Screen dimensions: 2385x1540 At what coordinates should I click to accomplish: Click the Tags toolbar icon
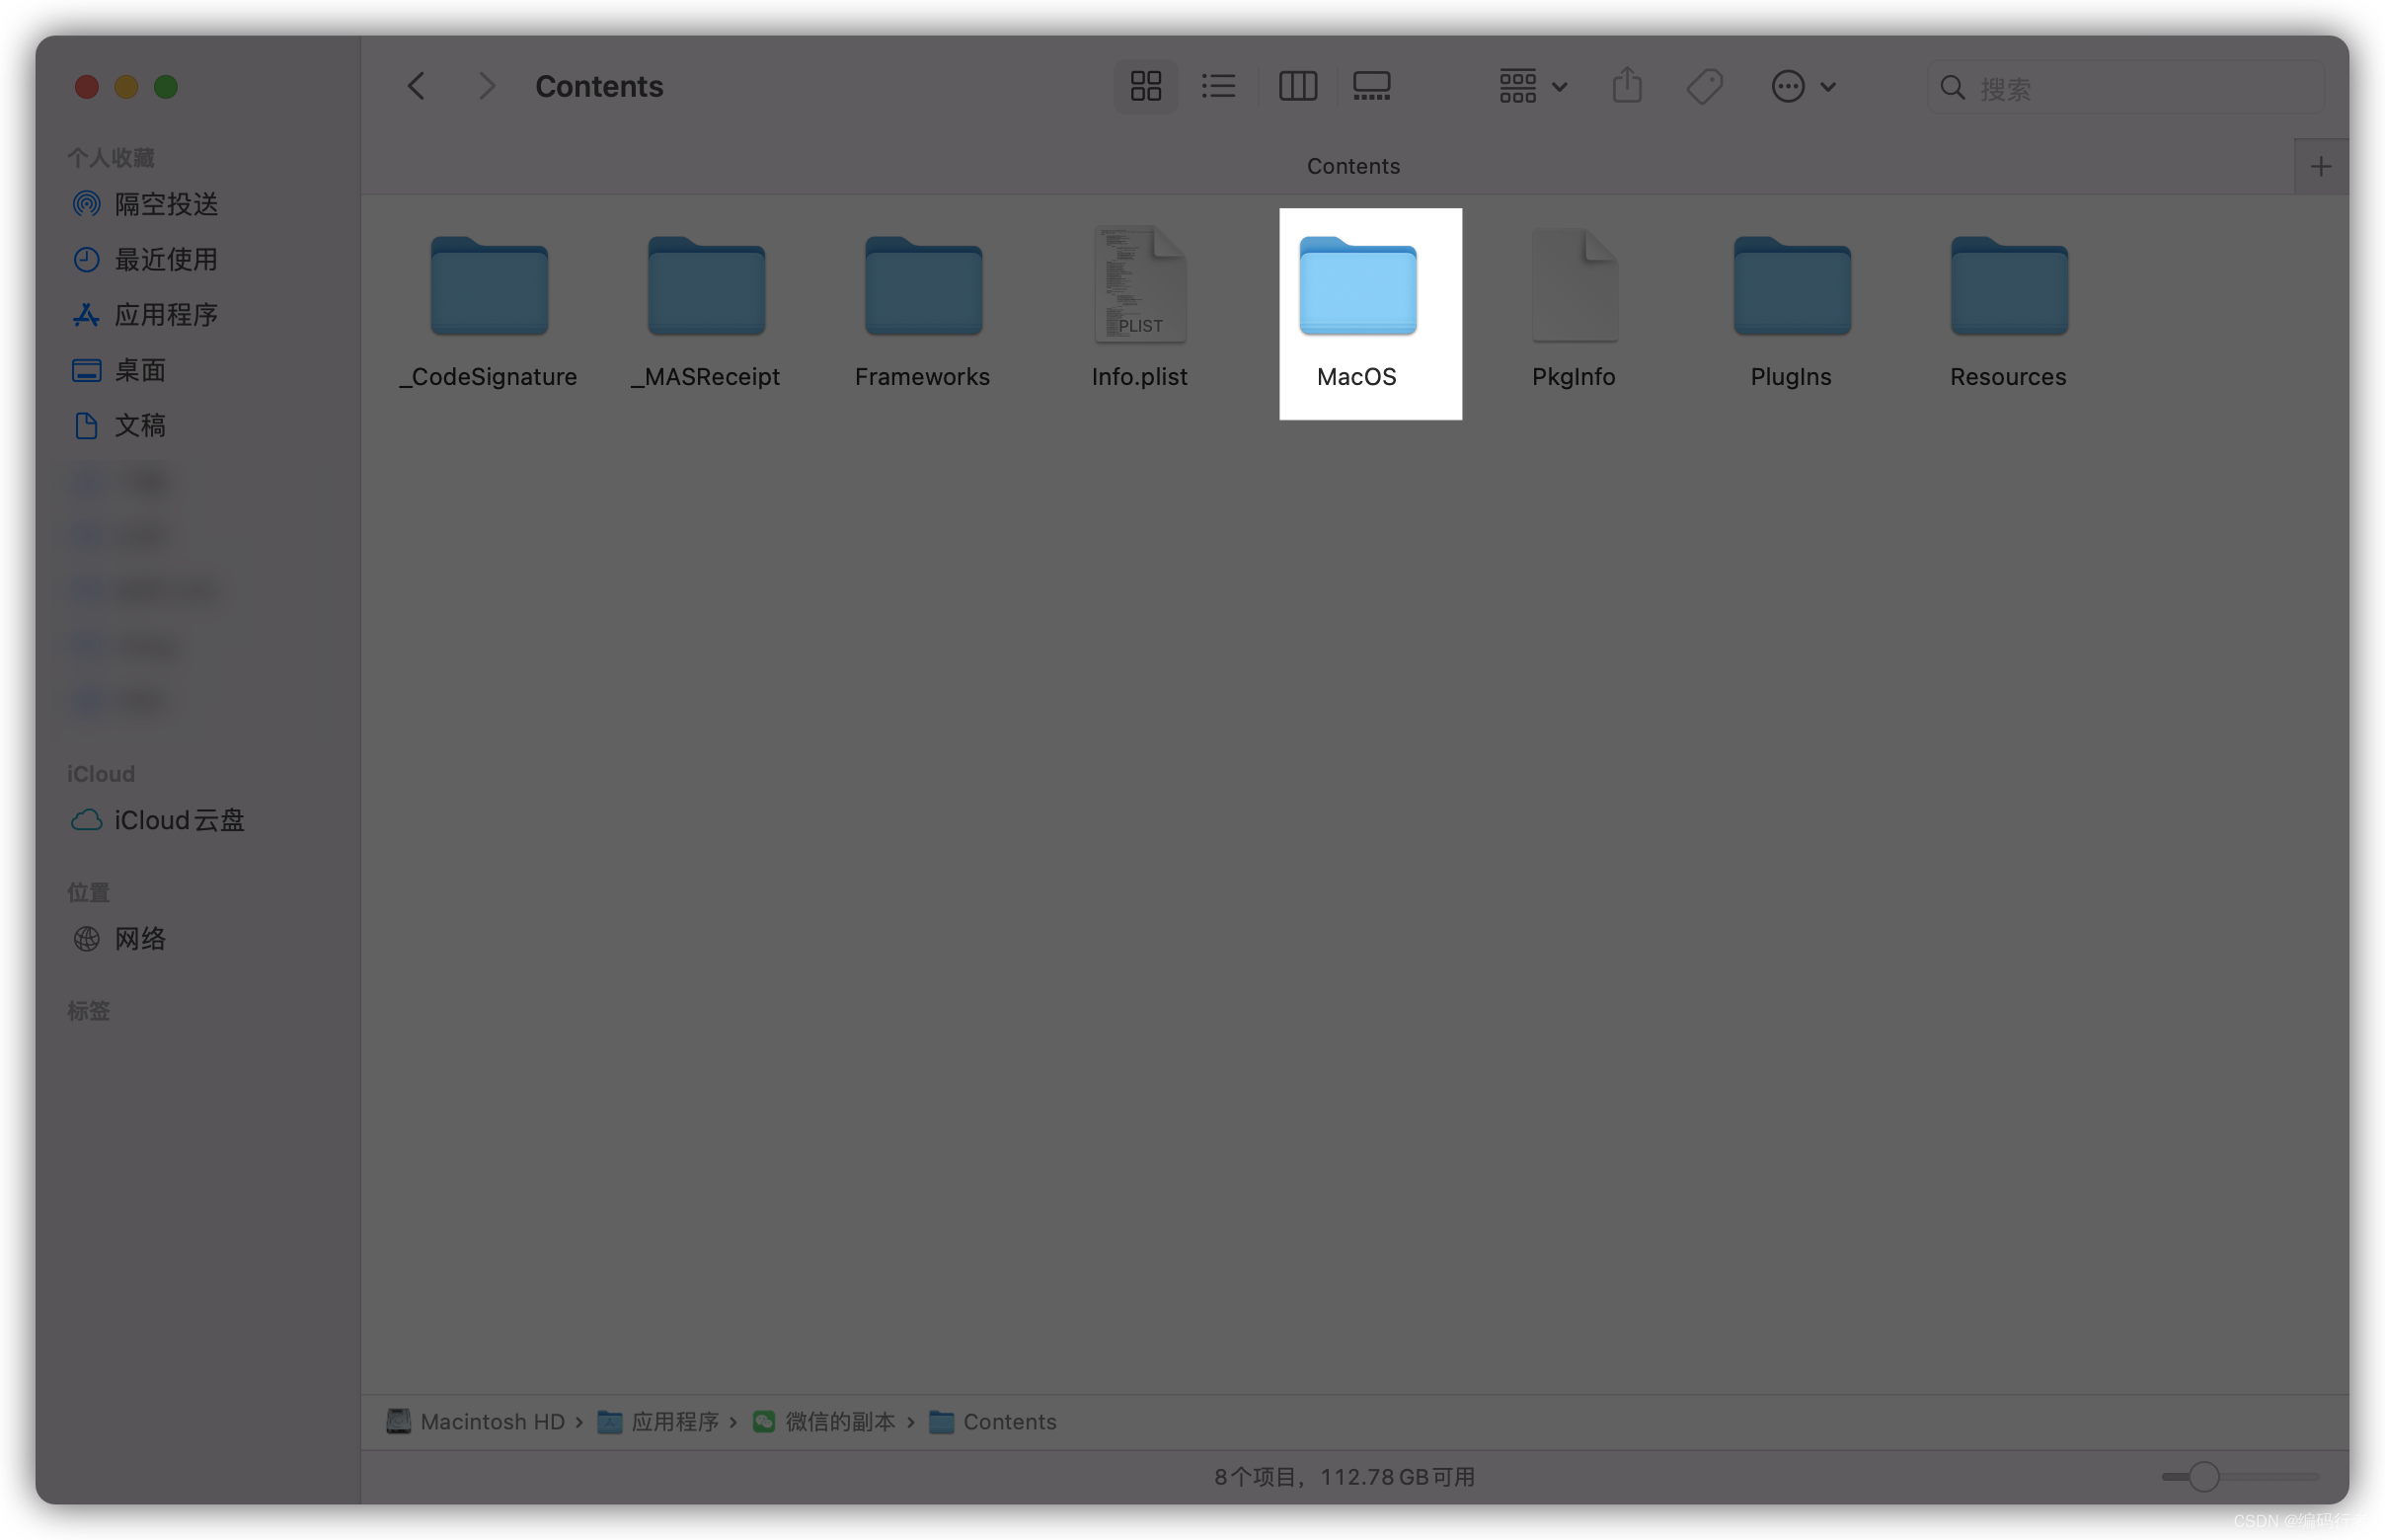tap(1704, 86)
